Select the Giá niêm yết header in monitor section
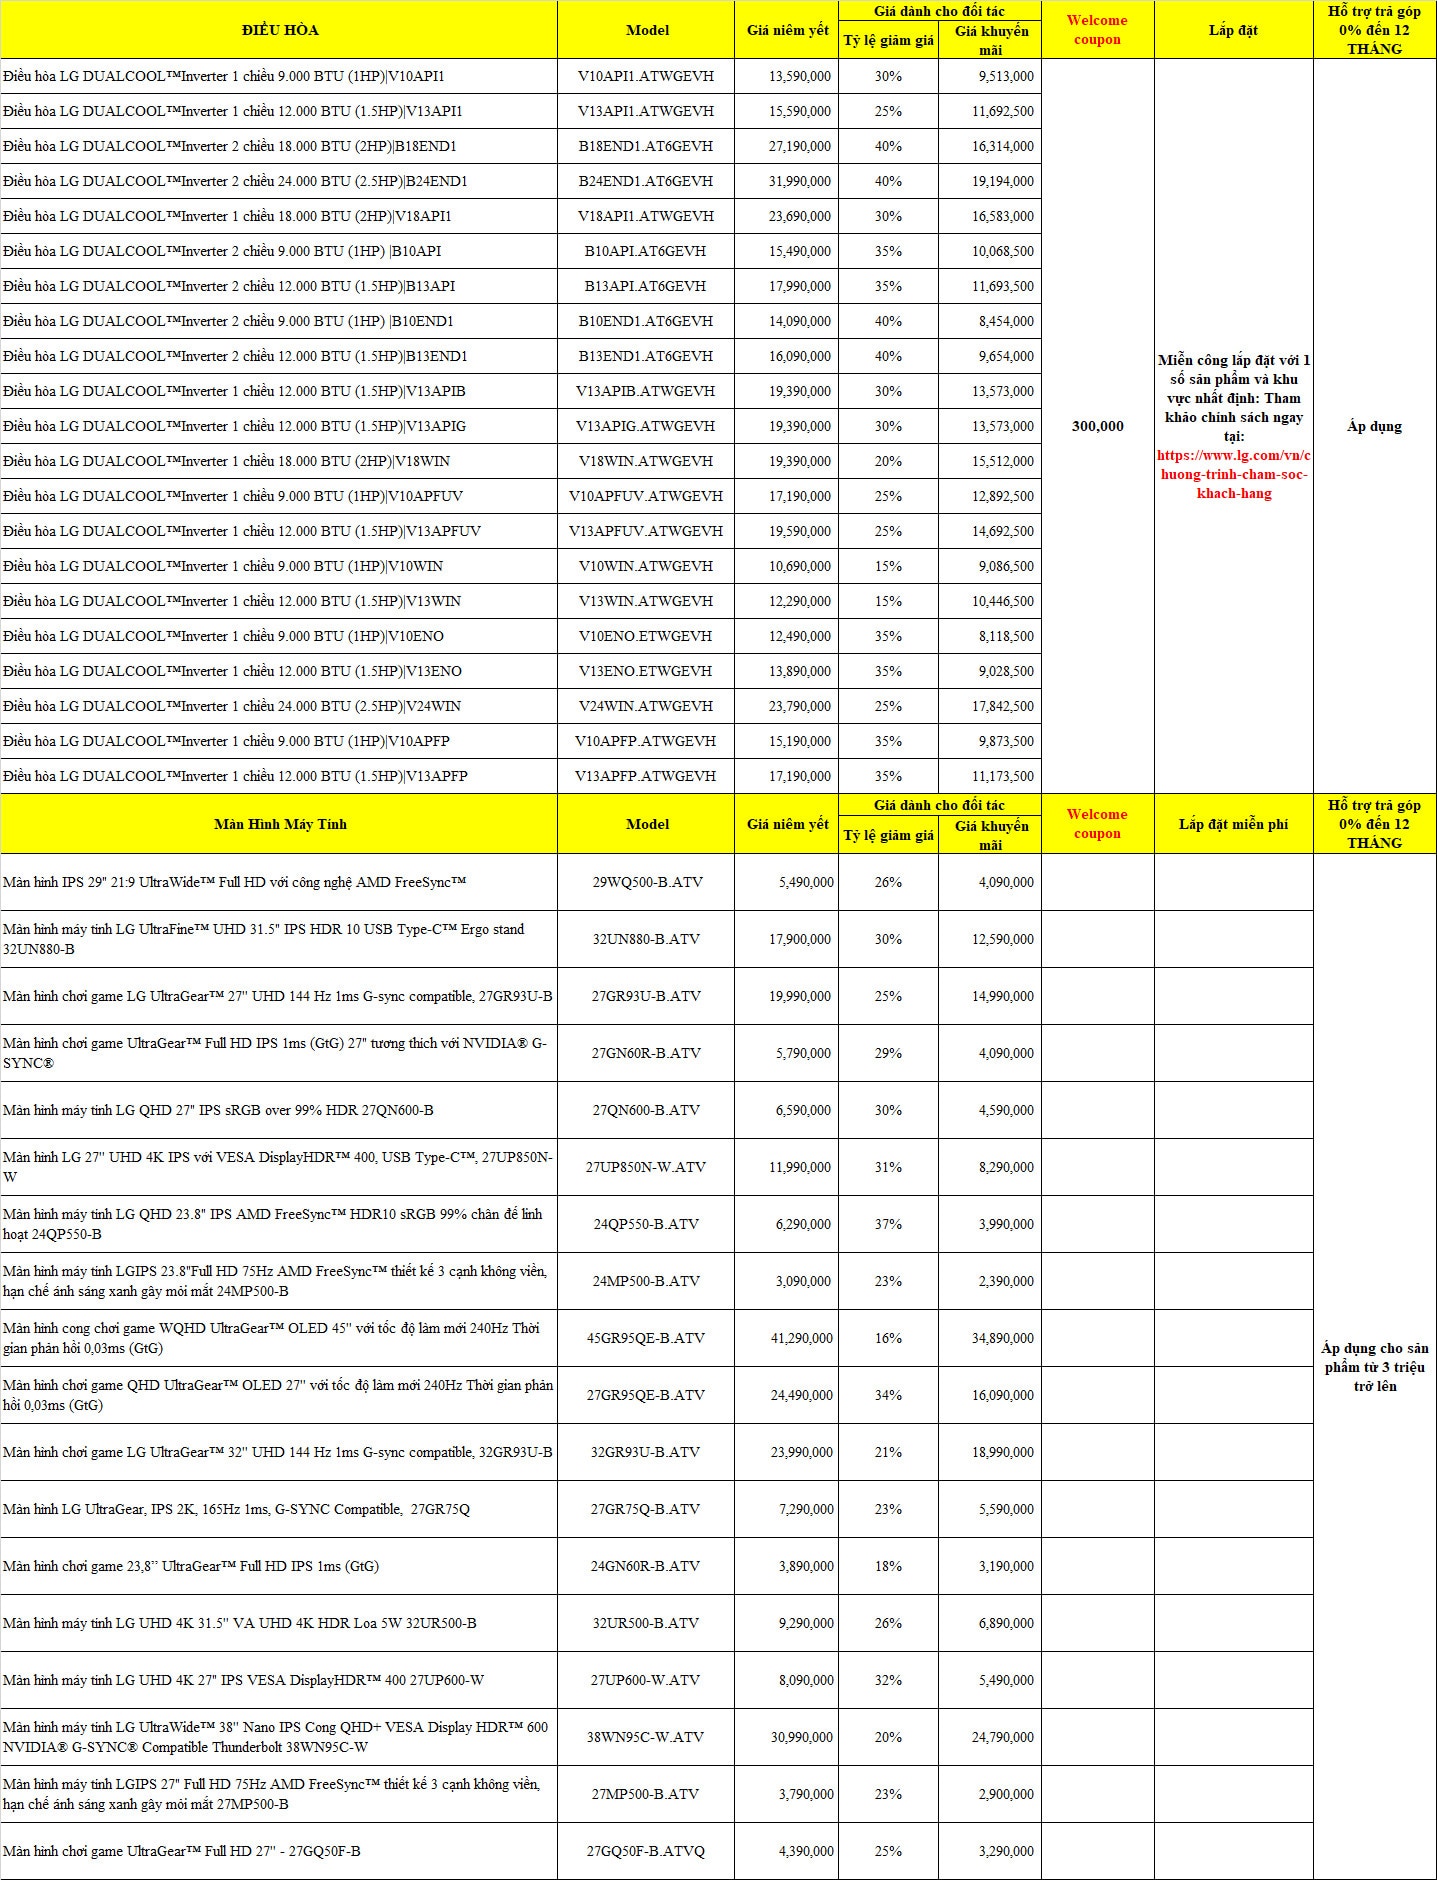This screenshot has height=1880, width=1437. (x=787, y=824)
